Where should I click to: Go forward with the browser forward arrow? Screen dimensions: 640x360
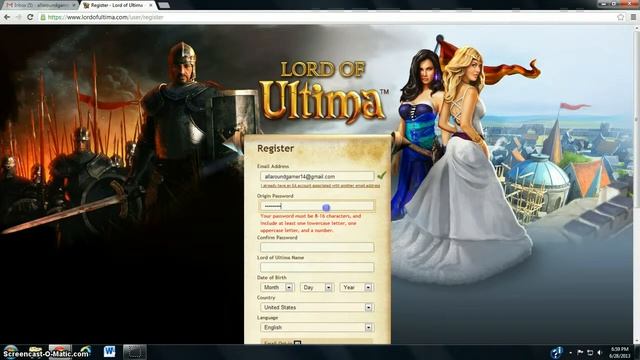tap(18, 17)
